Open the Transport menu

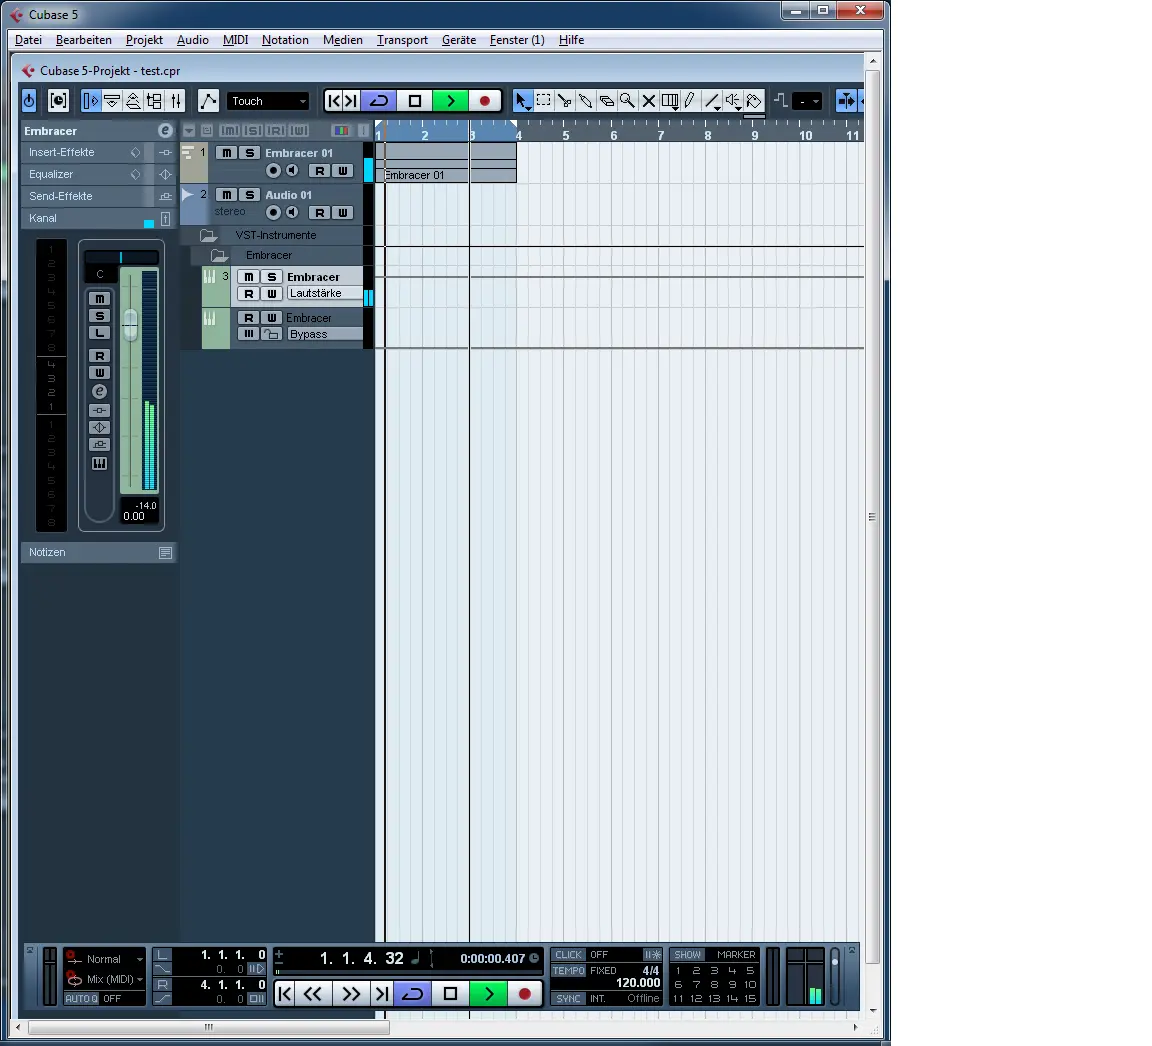click(402, 40)
